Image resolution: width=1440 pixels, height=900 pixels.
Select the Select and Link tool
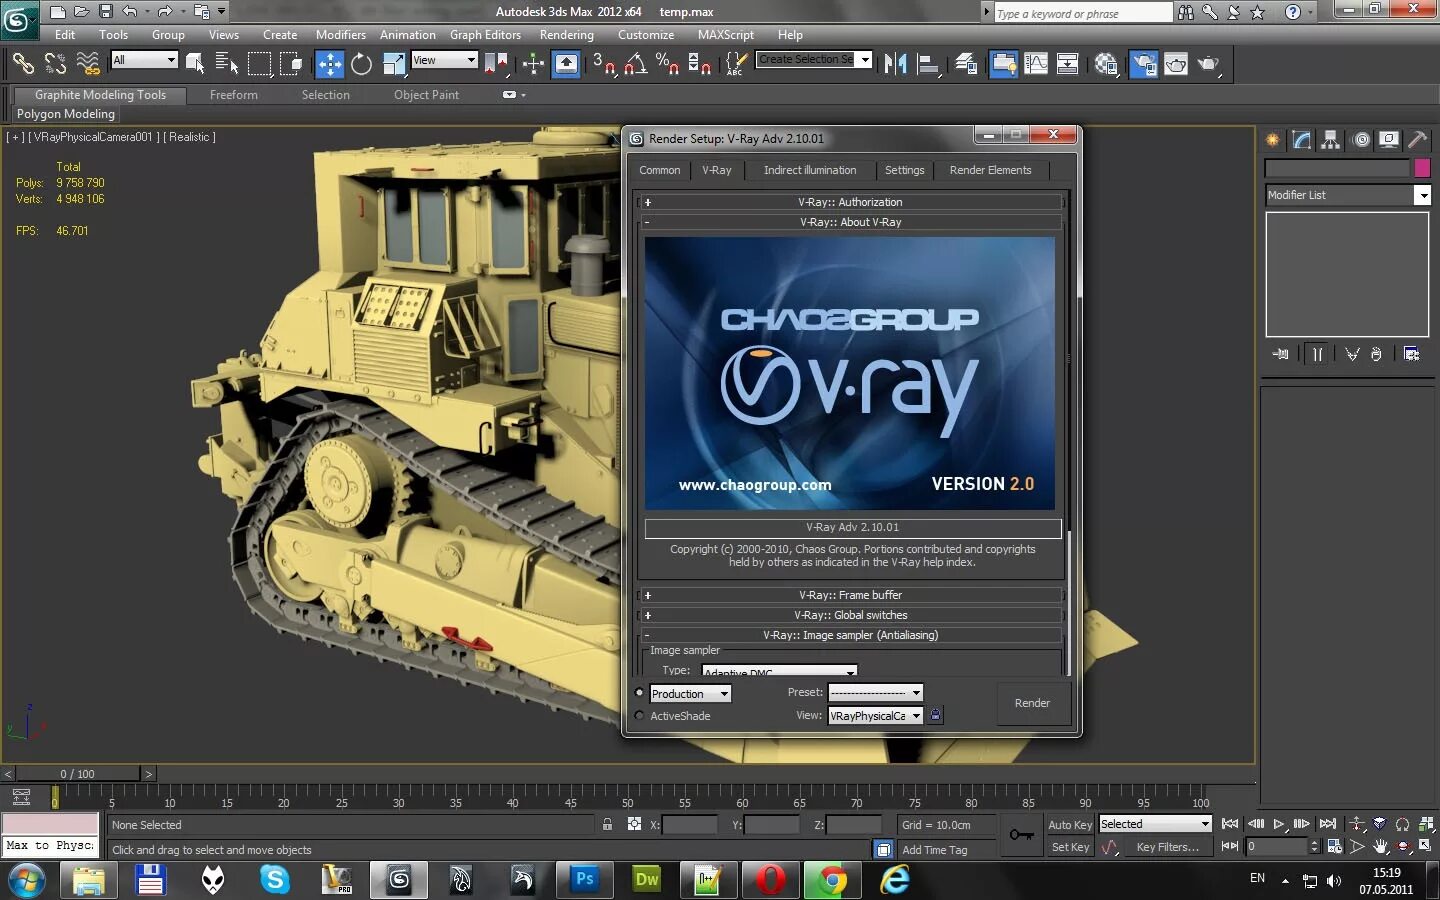(22, 64)
